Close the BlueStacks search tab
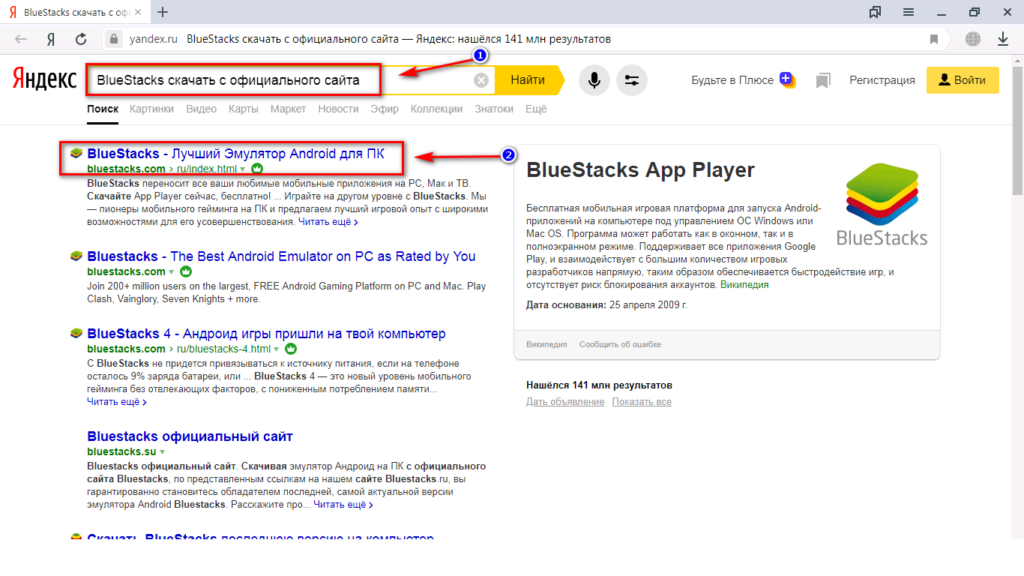Screen dimensions: 1024x576 point(138,12)
